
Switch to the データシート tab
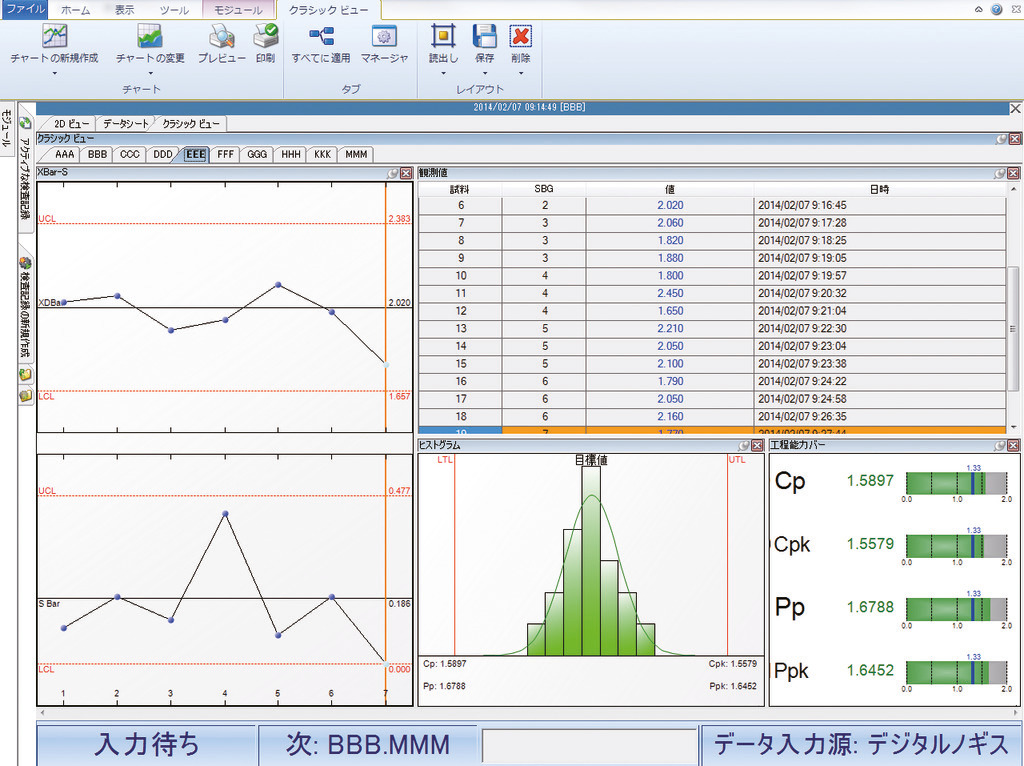(125, 124)
